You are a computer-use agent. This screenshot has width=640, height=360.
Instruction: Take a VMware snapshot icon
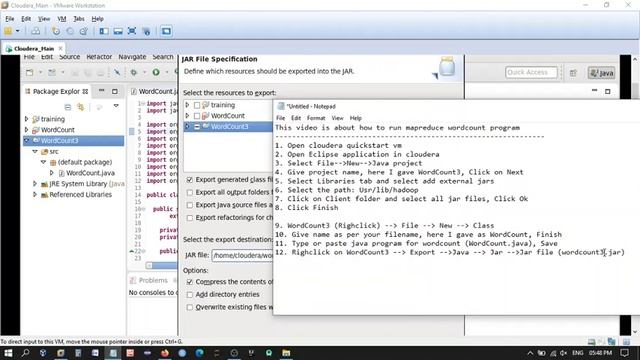(56, 31)
